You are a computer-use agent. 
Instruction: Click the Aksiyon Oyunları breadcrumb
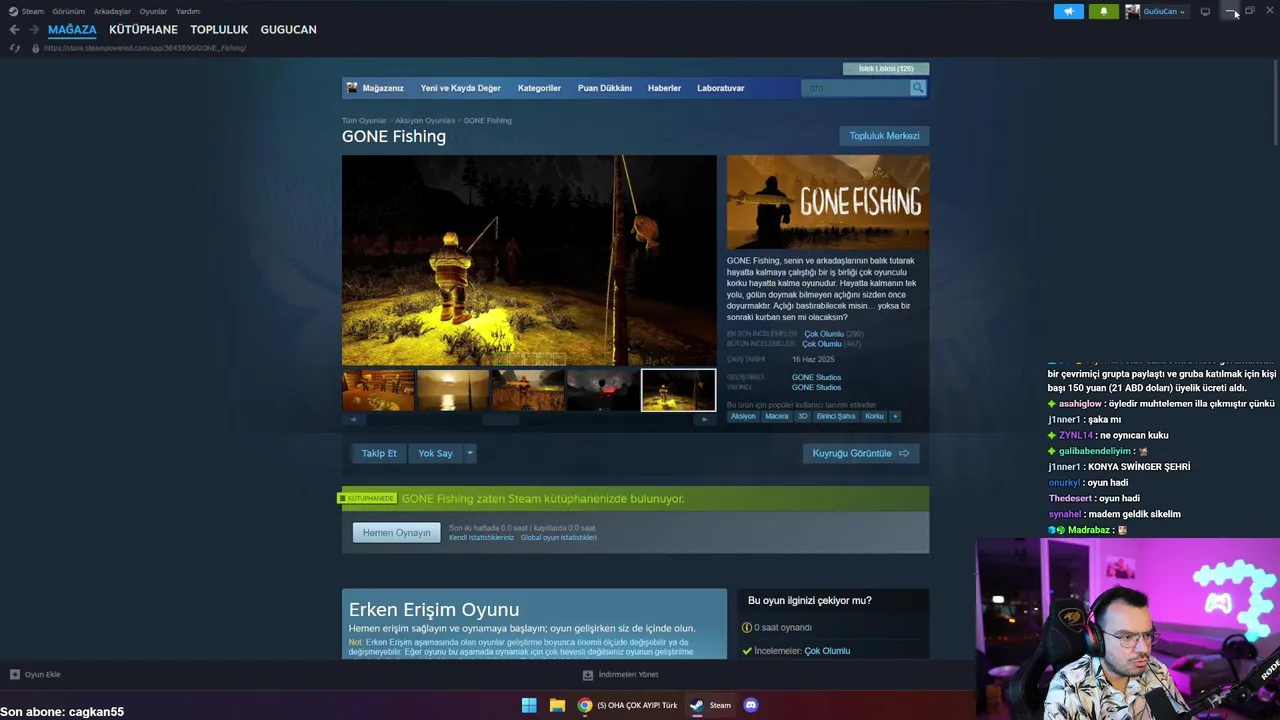[x=425, y=120]
